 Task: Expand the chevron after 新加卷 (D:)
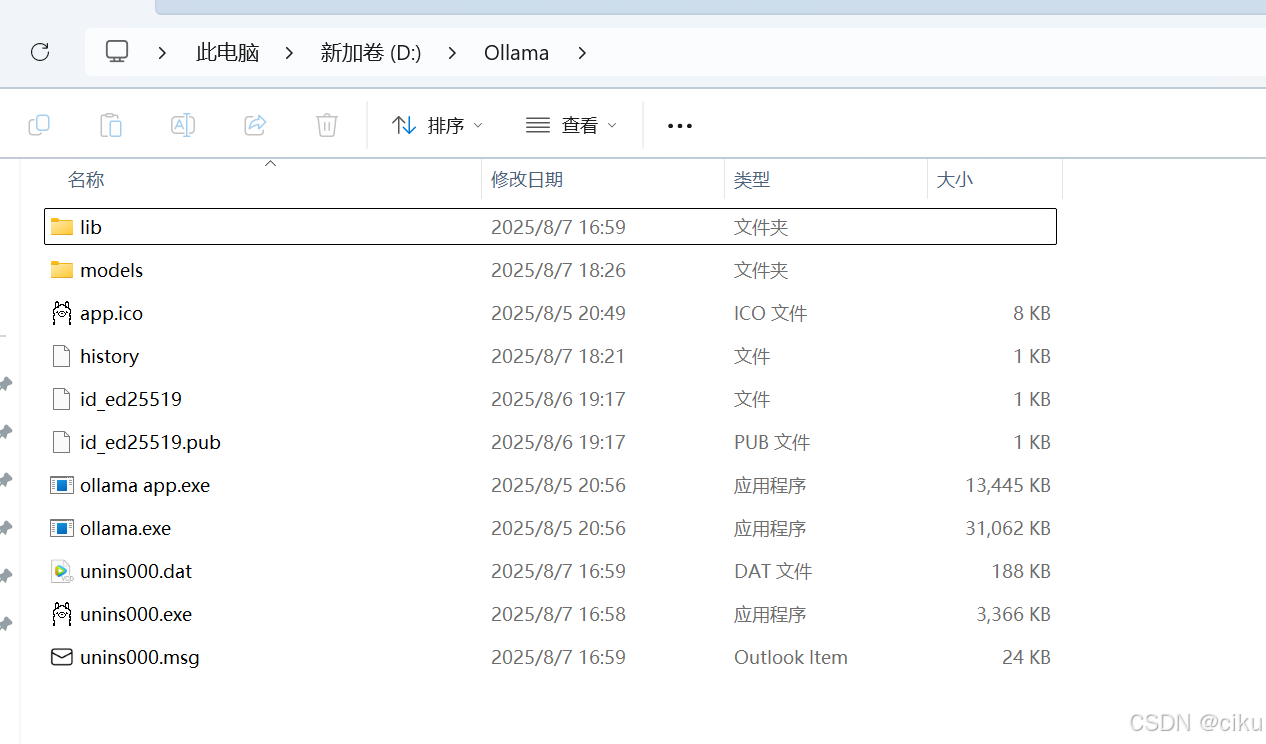pyautogui.click(x=452, y=52)
